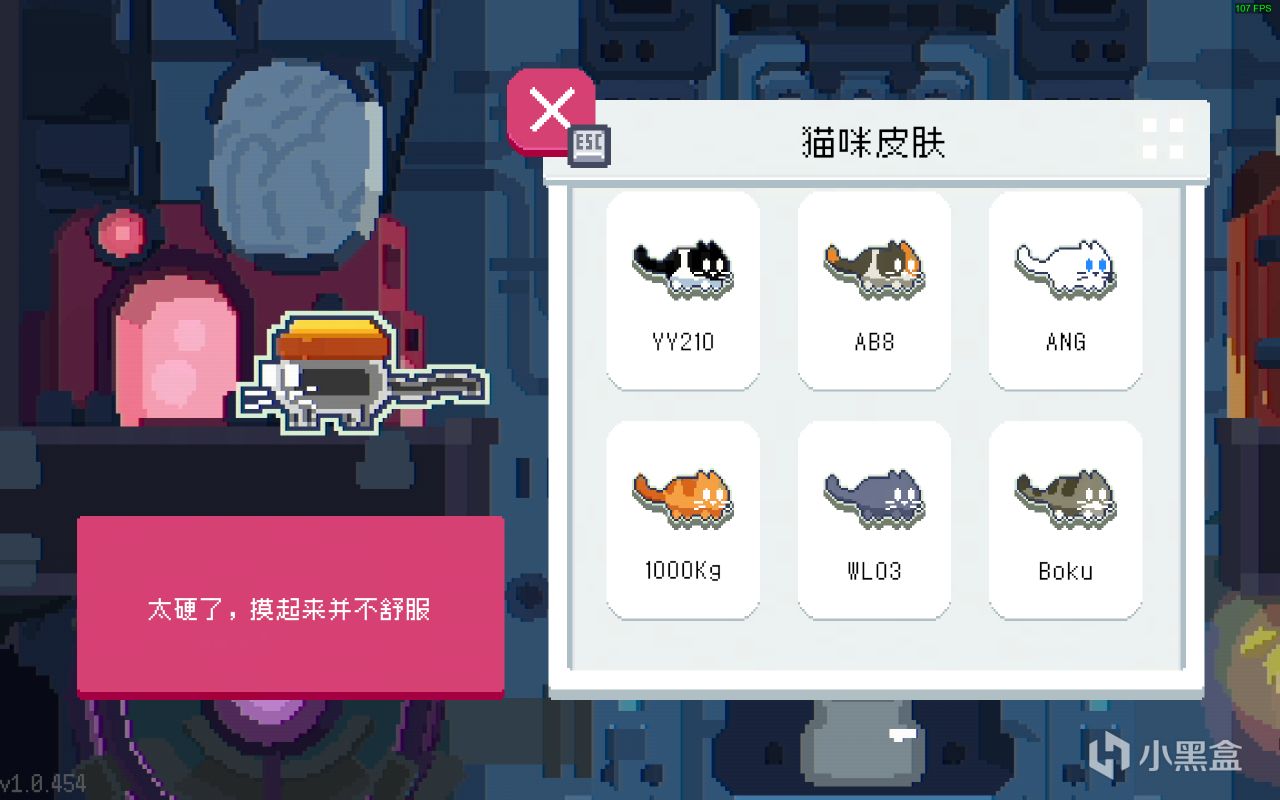Pick the tabby Boku cat skin
The width and height of the screenshot is (1280, 800).
(x=1065, y=520)
